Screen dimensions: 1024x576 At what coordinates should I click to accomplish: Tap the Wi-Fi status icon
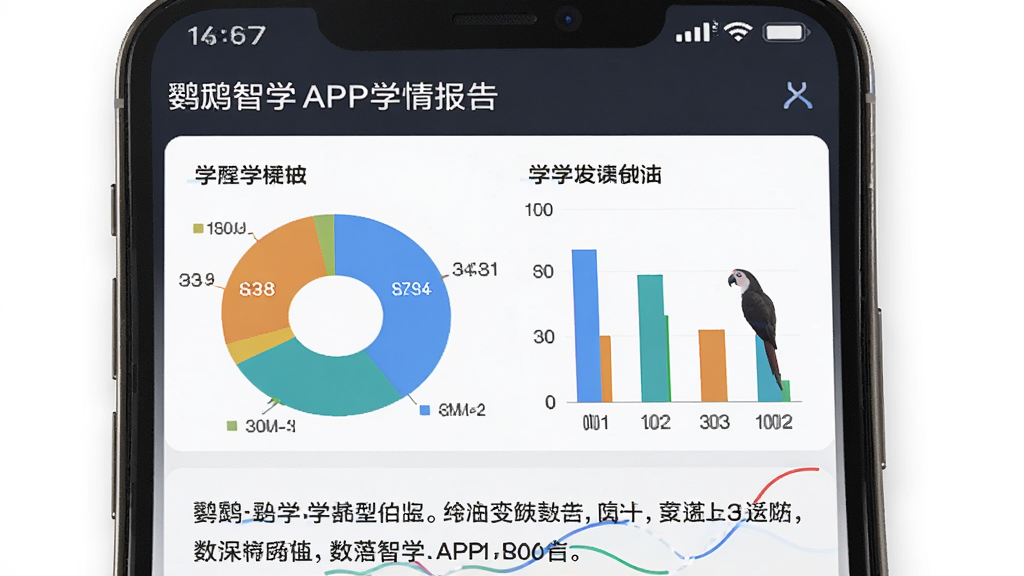coord(738,31)
